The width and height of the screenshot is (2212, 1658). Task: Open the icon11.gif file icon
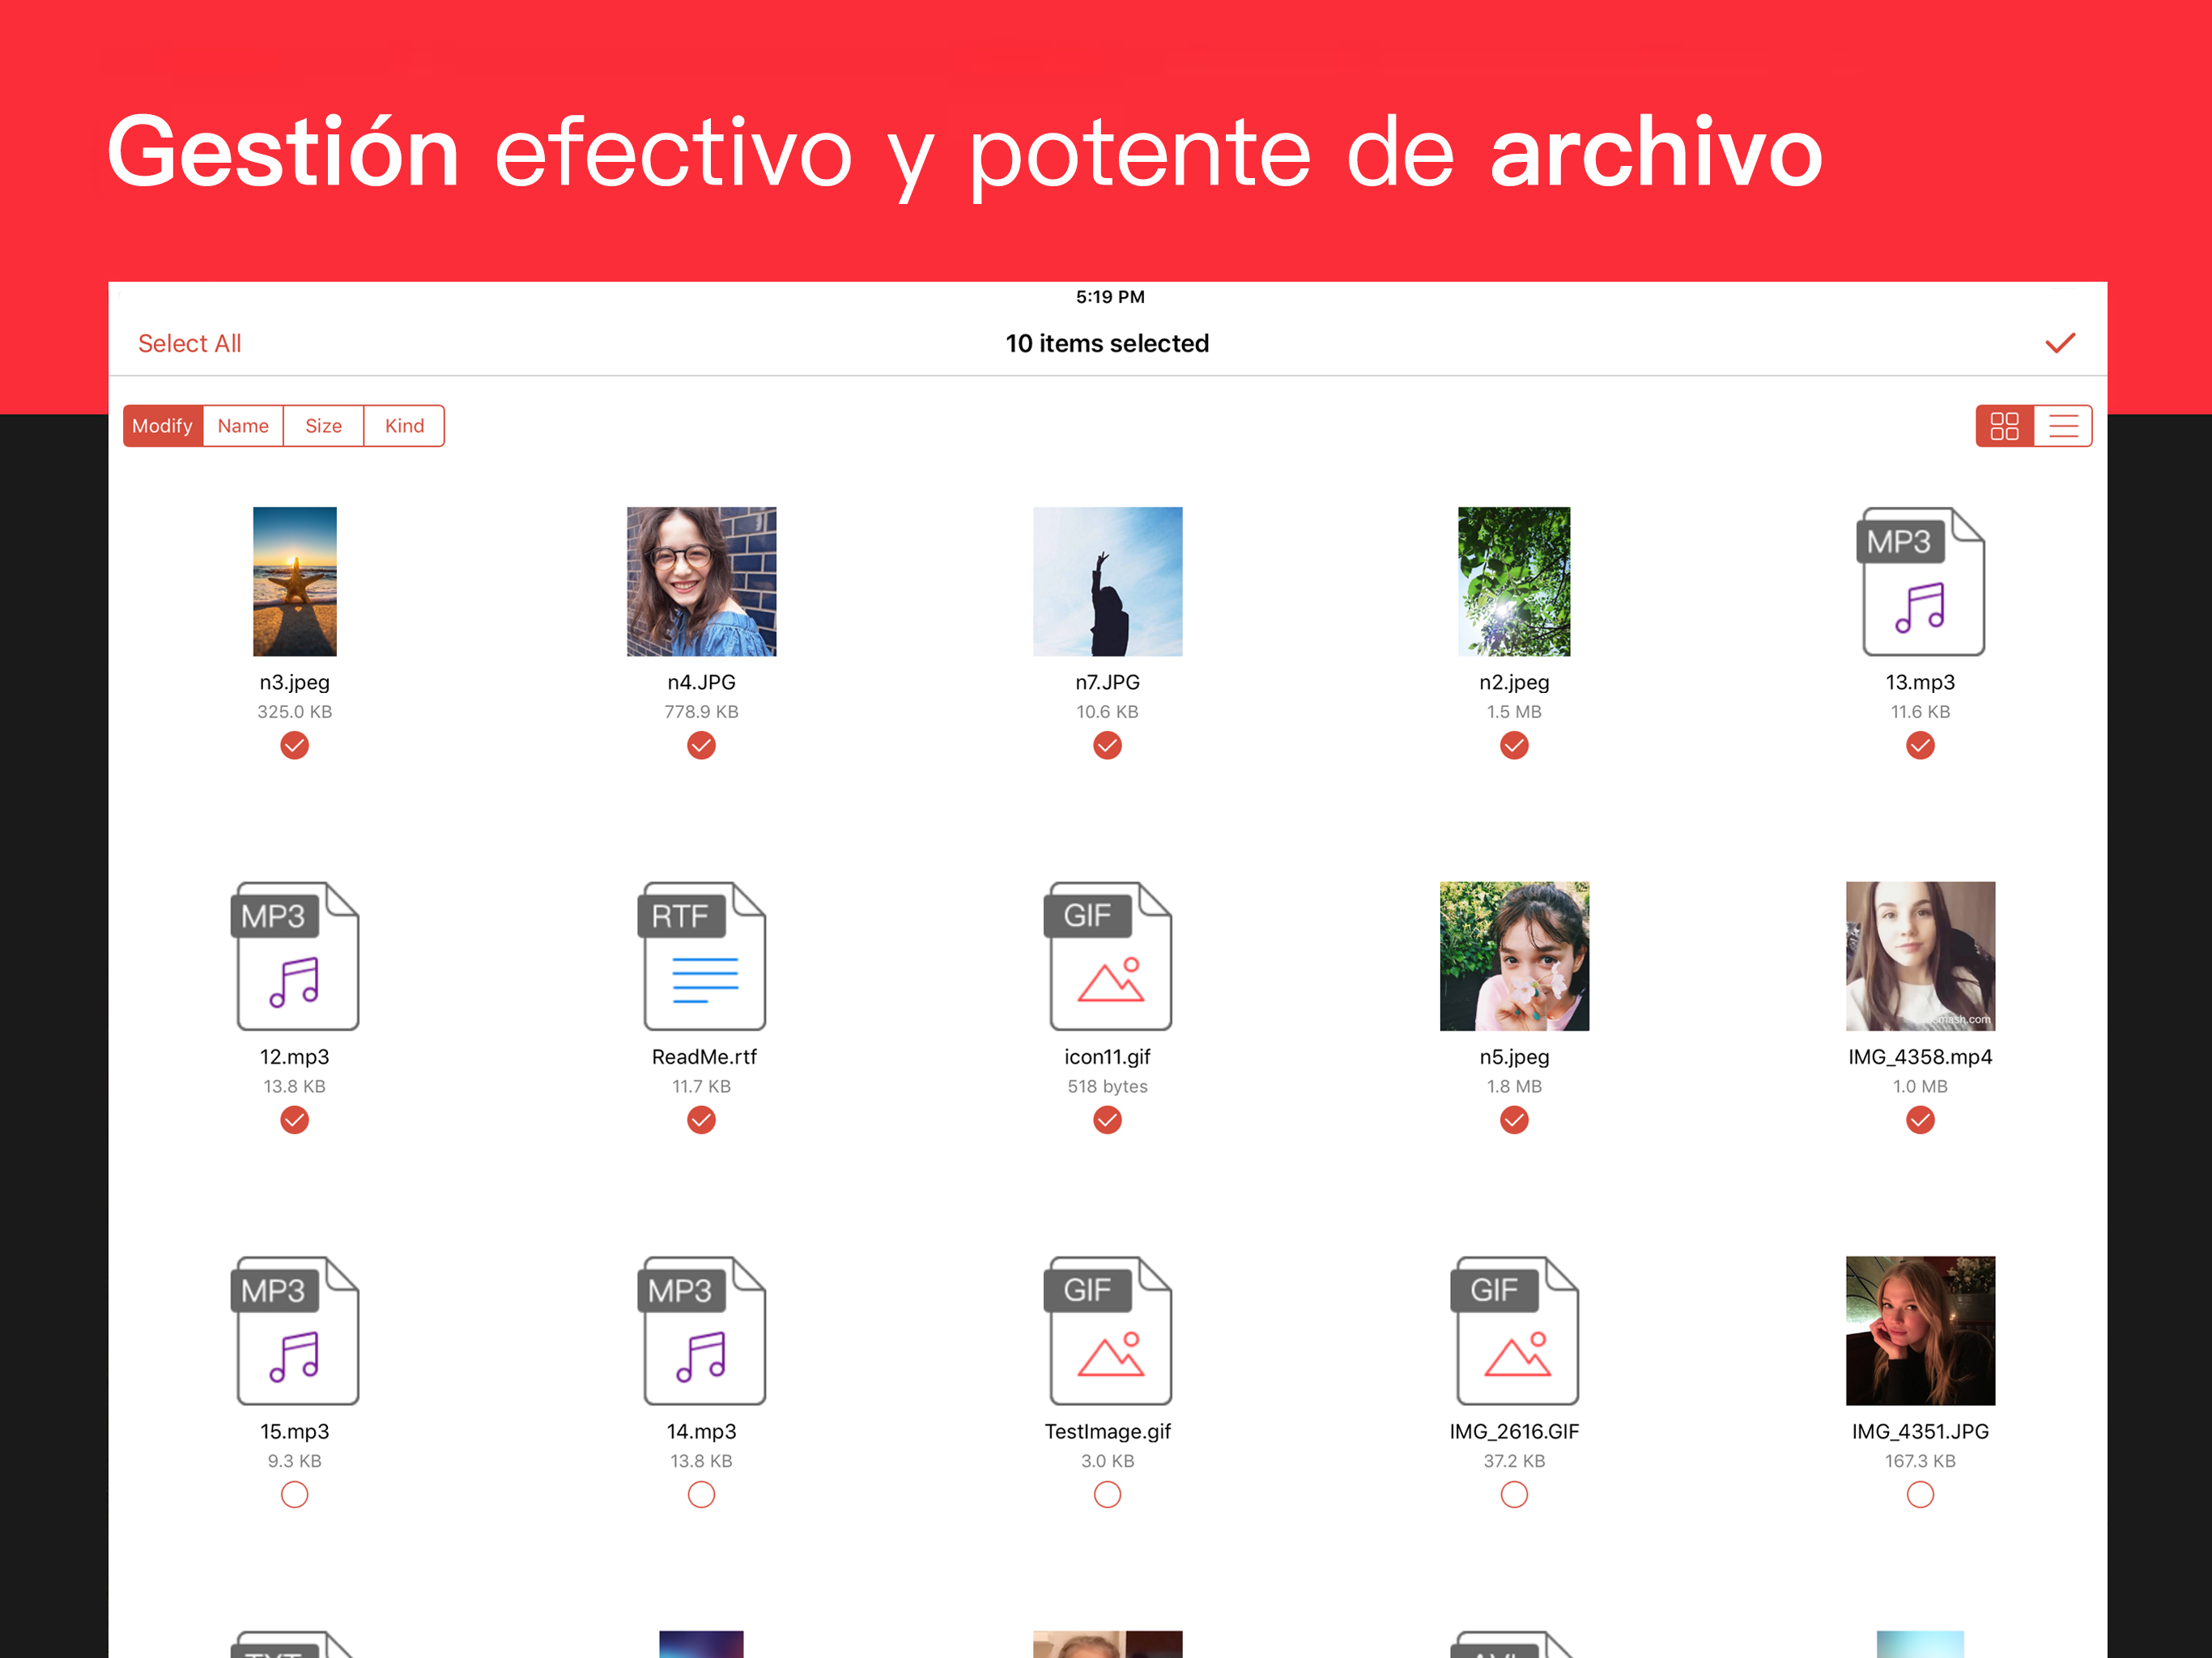[x=1108, y=956]
